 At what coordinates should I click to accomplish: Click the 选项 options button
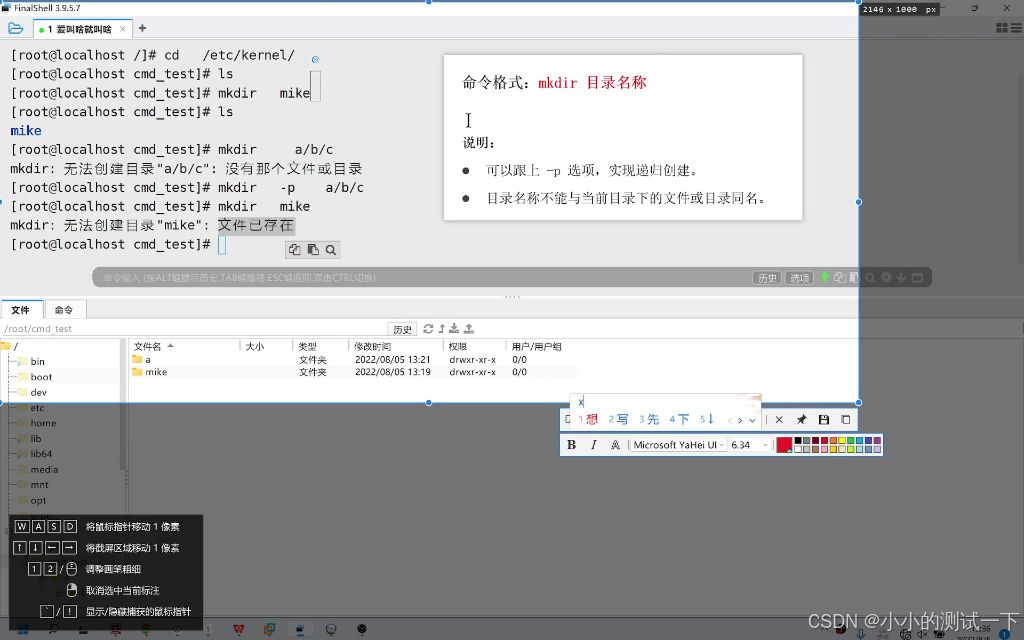click(800, 277)
